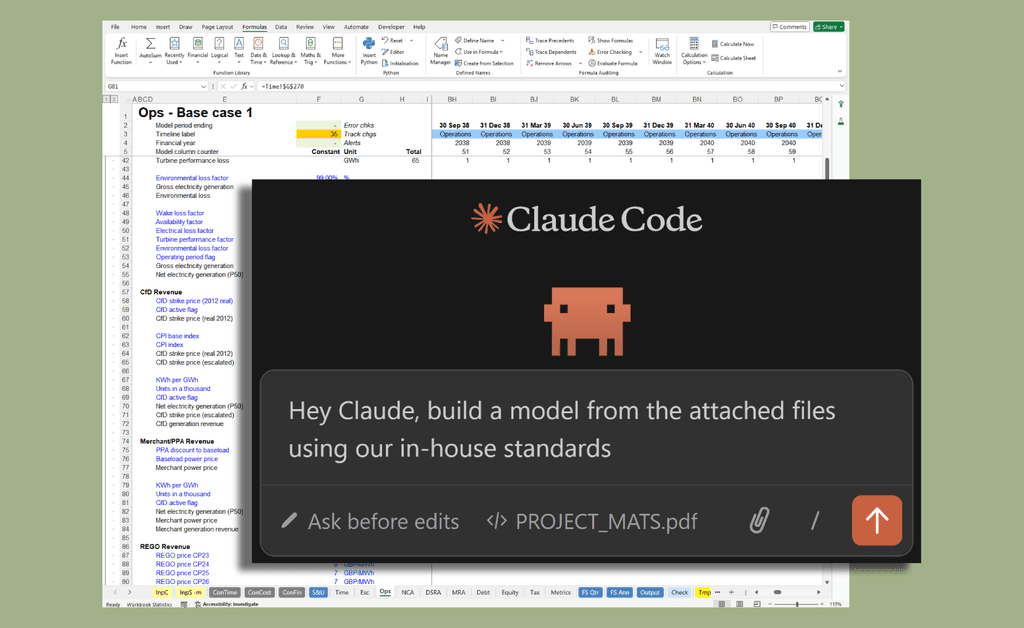Click Calculate Sheet
Screen dimensions: 1024x628
733,58
